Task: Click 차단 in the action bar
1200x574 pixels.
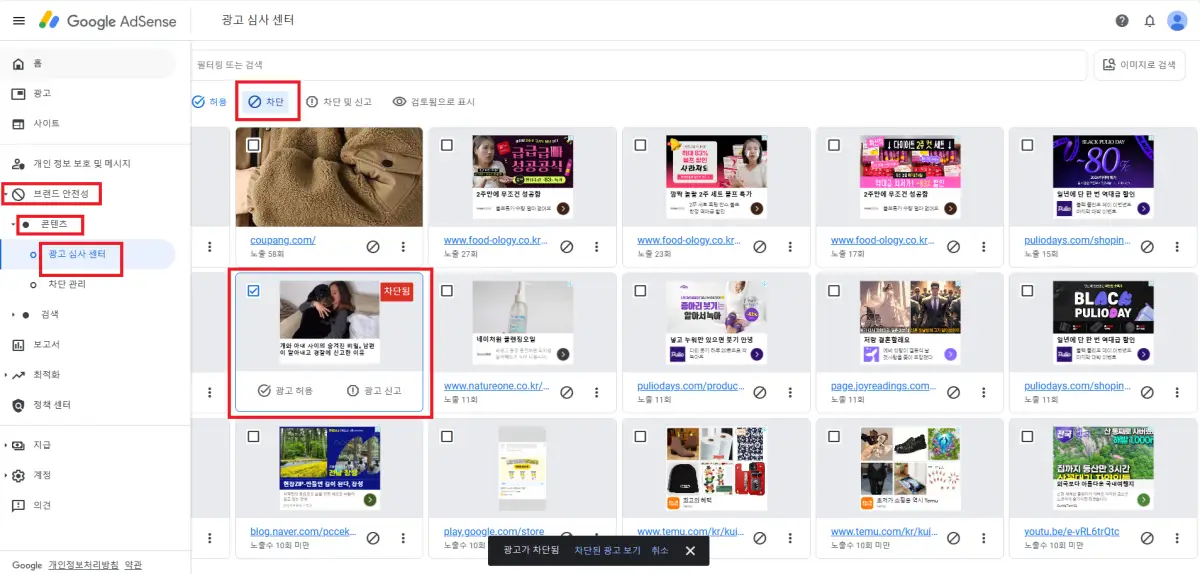Action: (267, 102)
